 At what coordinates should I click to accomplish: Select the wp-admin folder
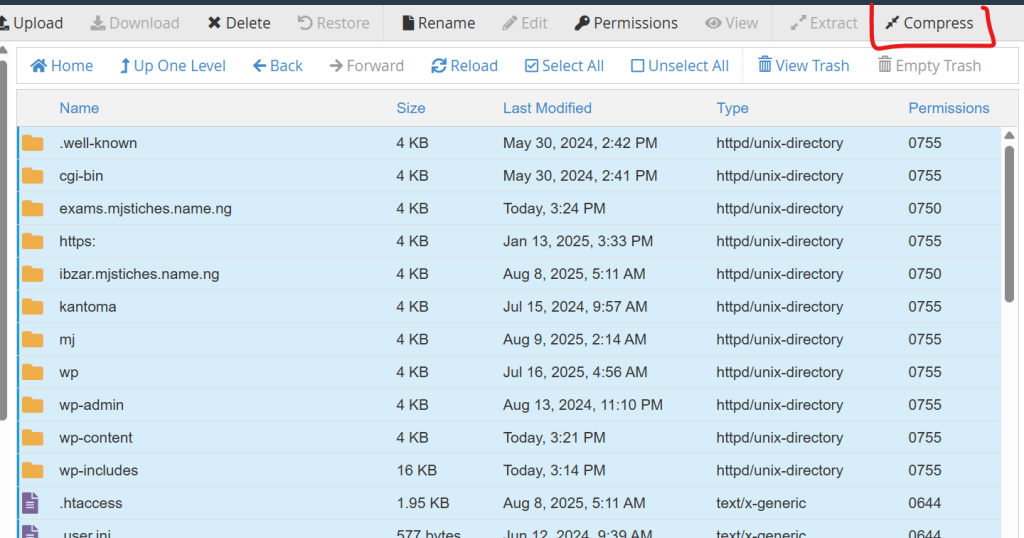tap(91, 405)
